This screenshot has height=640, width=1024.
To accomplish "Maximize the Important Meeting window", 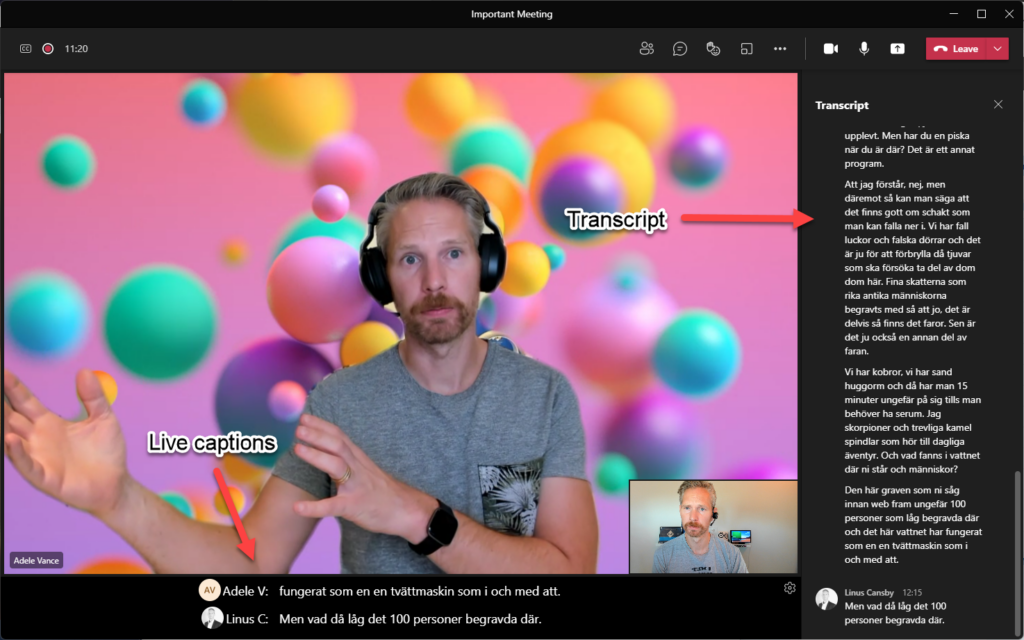I will [x=982, y=14].
